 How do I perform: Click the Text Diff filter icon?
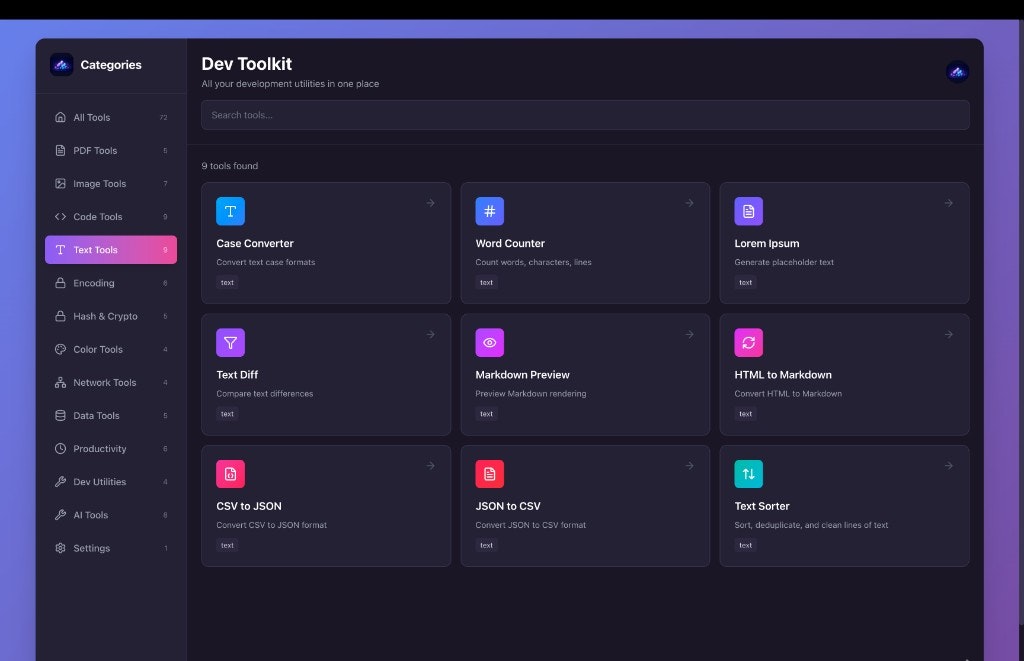click(x=230, y=342)
